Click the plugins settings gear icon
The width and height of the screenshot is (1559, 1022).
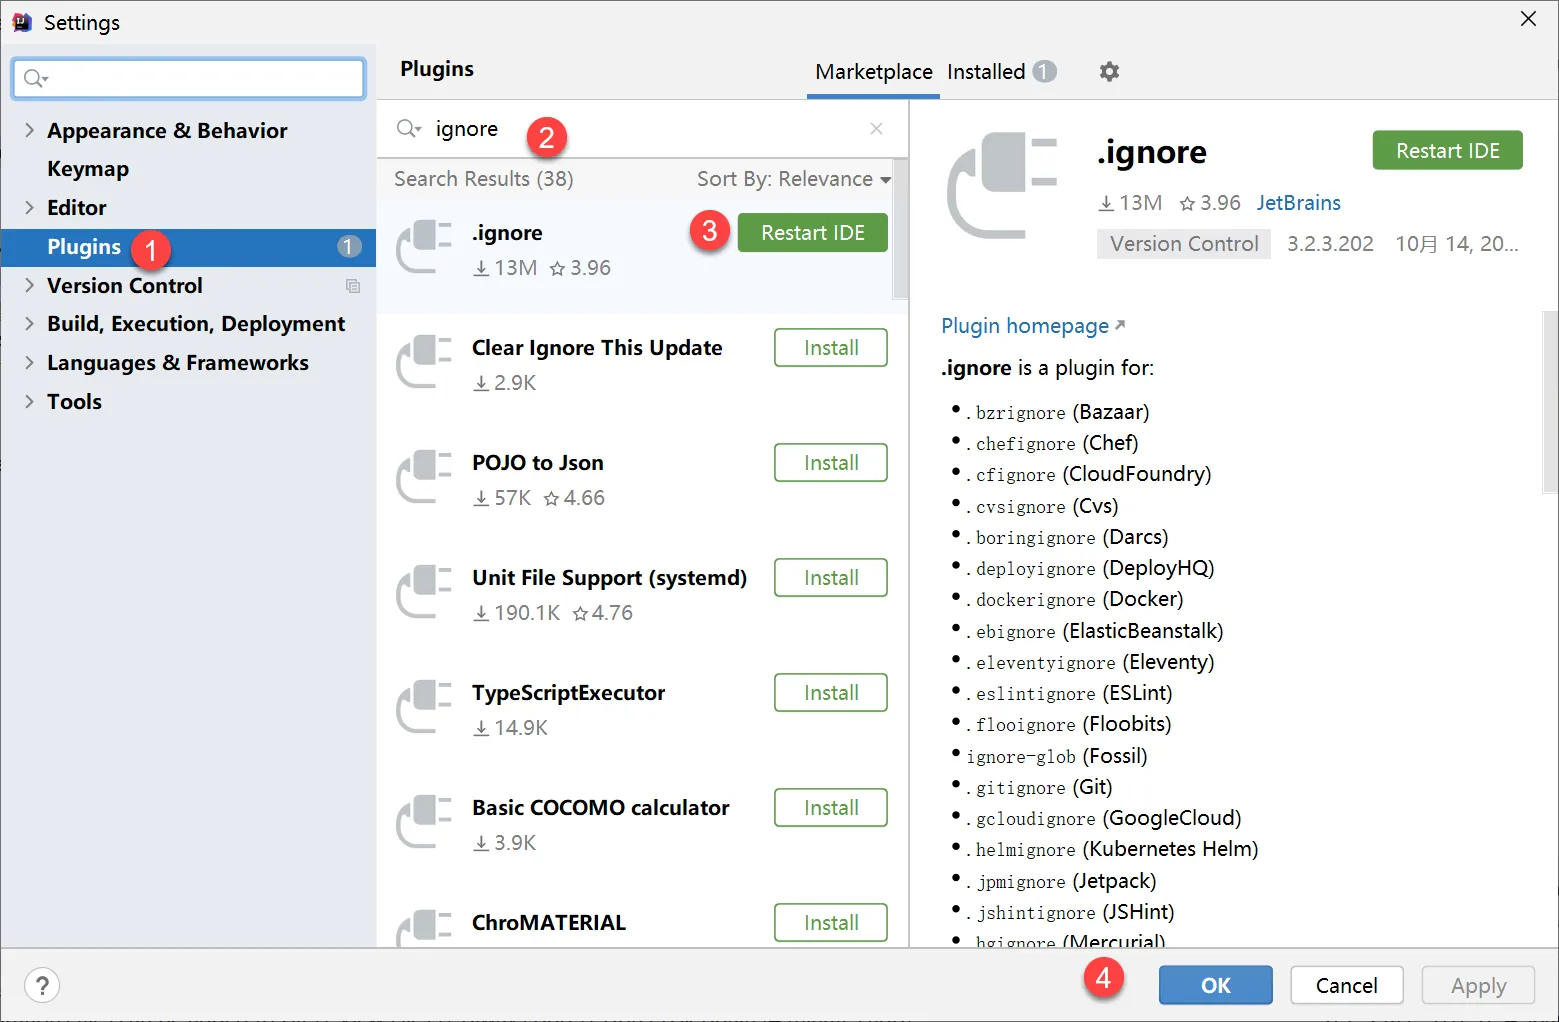(x=1109, y=71)
